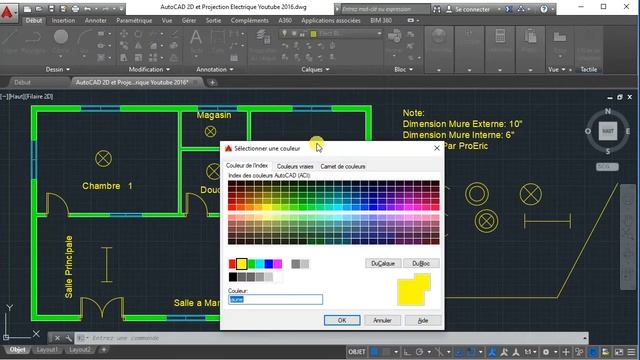Expand the Modification panel dropdown
This screenshot has height=360, width=640.
(x=149, y=69)
